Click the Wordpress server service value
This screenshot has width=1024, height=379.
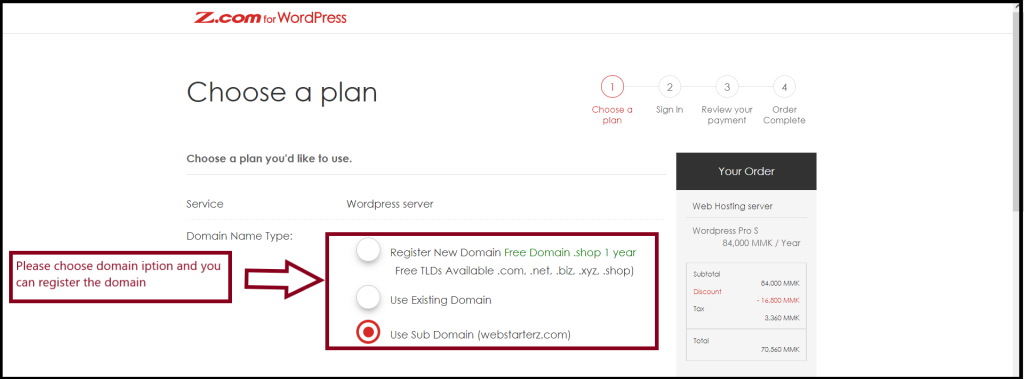pyautogui.click(x=390, y=204)
